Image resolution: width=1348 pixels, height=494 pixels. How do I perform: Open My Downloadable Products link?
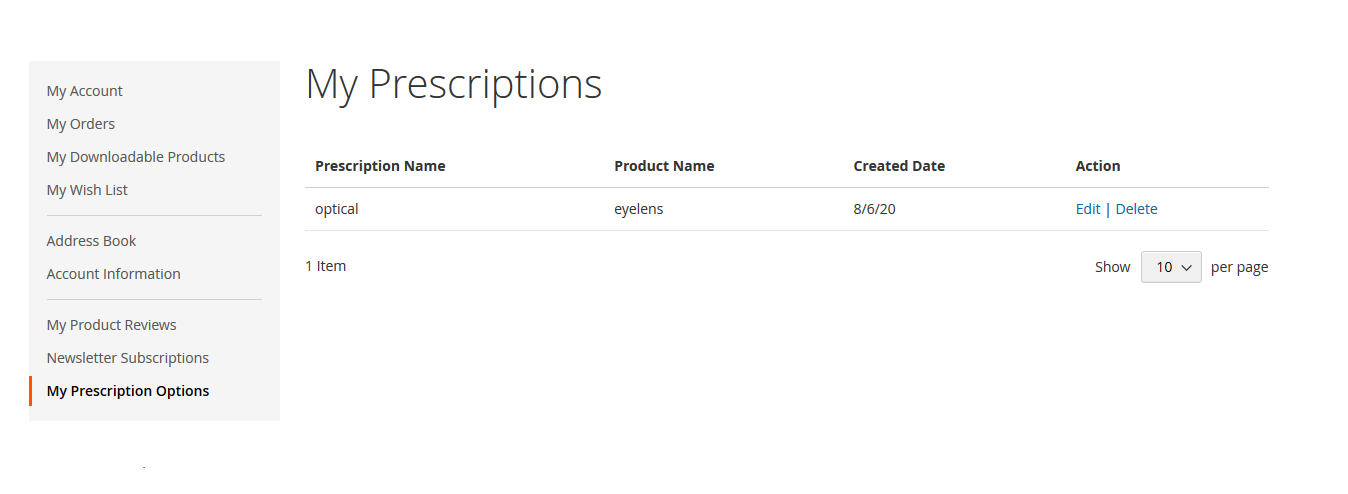point(136,157)
